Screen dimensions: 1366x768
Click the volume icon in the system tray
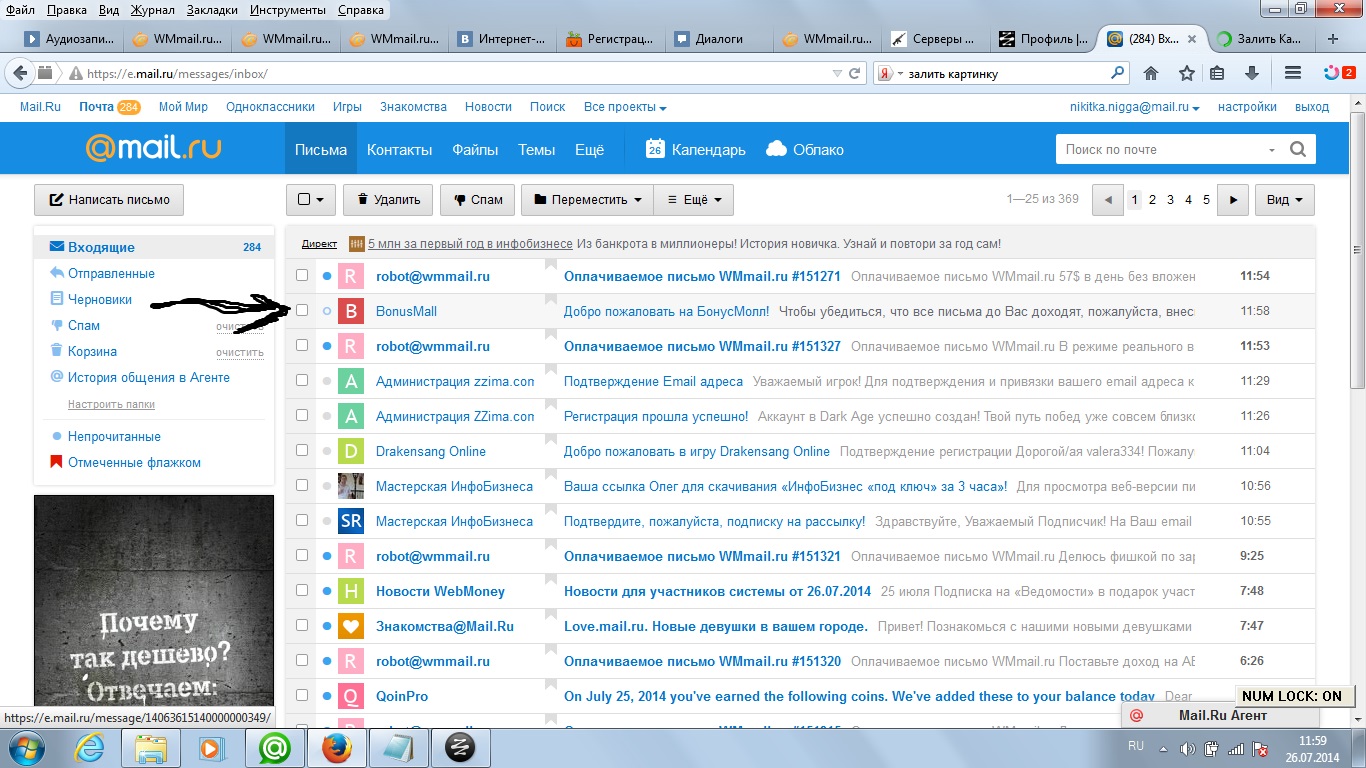1187,748
